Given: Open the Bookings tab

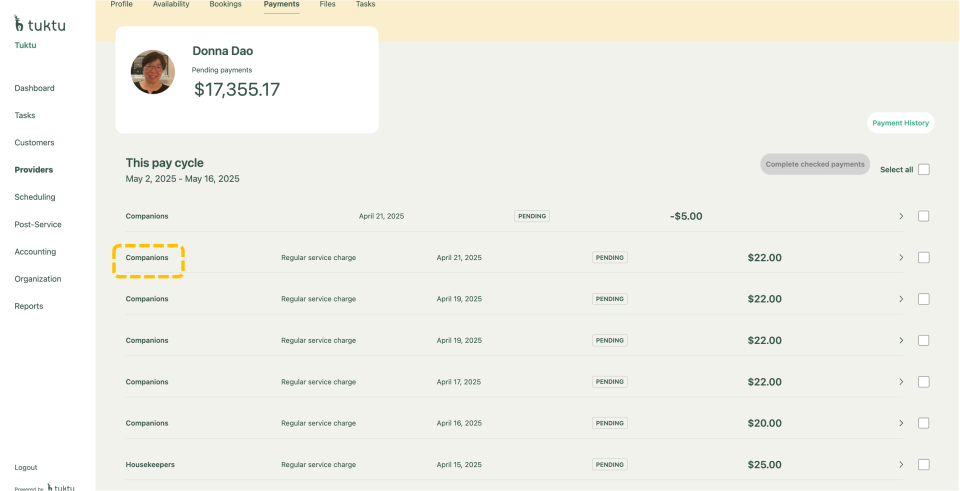Looking at the screenshot, I should (x=225, y=5).
